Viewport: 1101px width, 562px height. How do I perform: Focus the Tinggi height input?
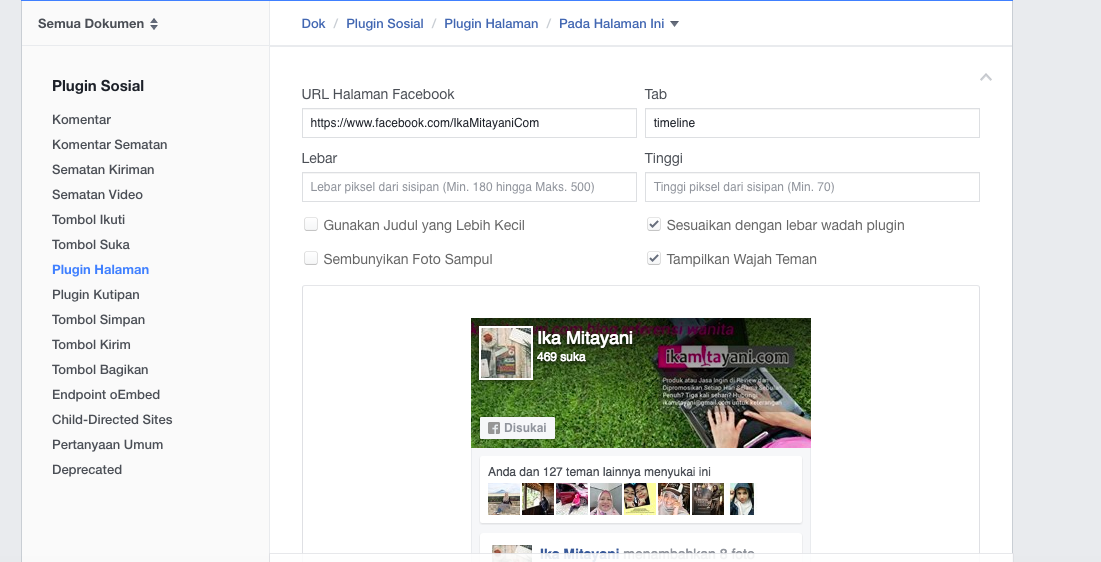click(812, 187)
